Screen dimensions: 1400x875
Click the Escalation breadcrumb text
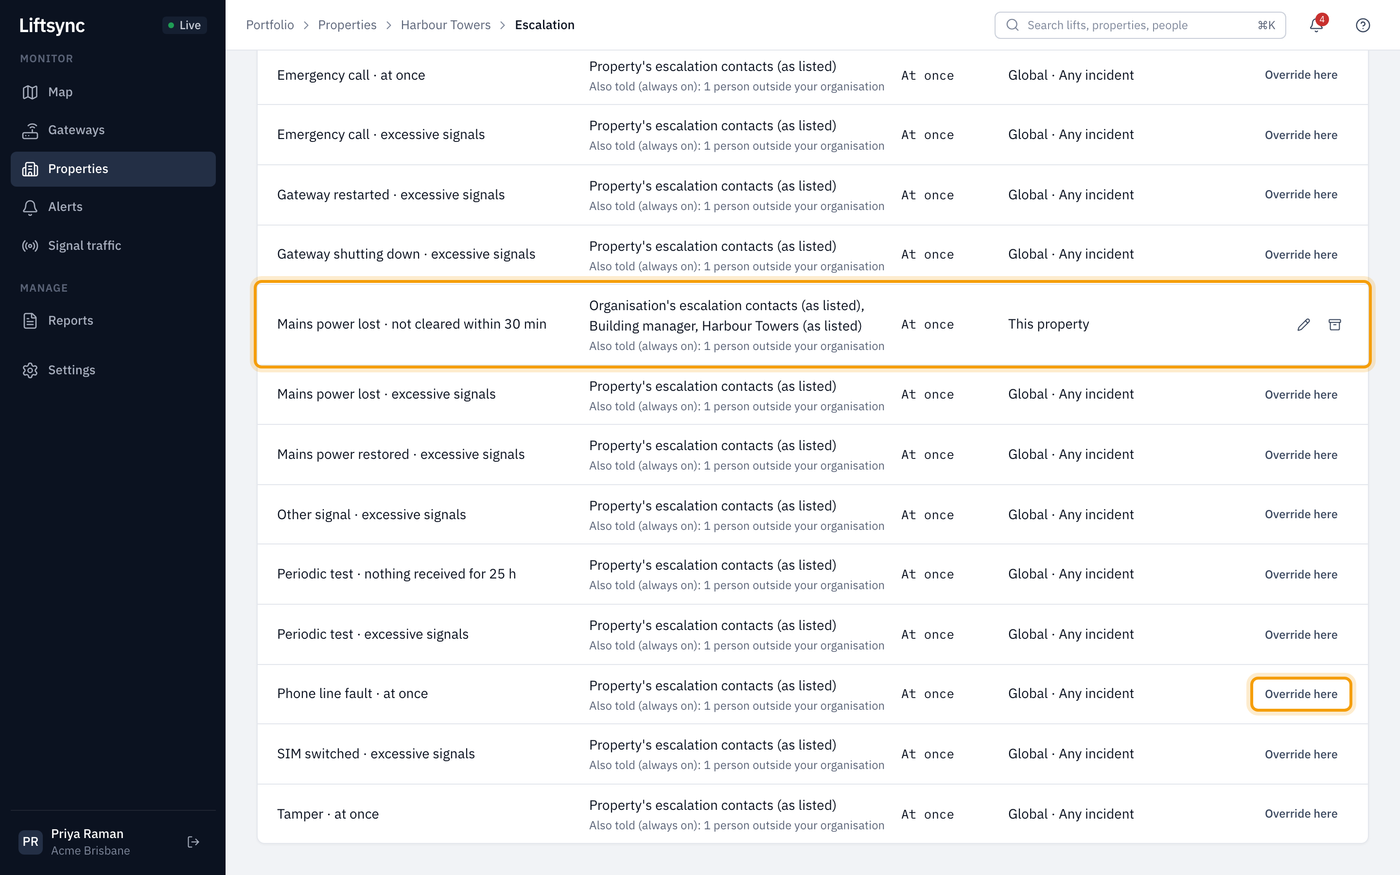click(x=545, y=25)
